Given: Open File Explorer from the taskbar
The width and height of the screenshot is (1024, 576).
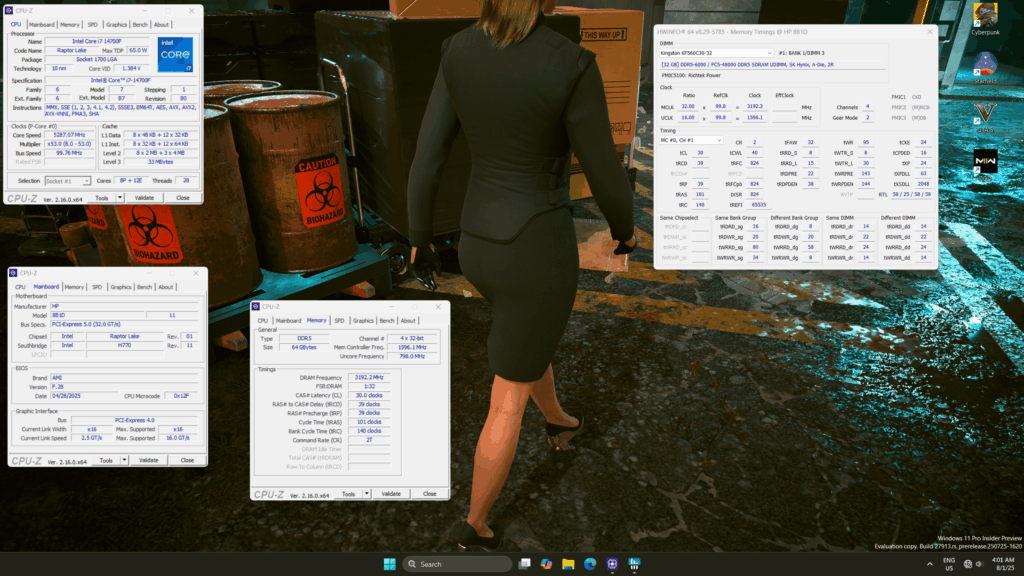Looking at the screenshot, I should pos(568,564).
